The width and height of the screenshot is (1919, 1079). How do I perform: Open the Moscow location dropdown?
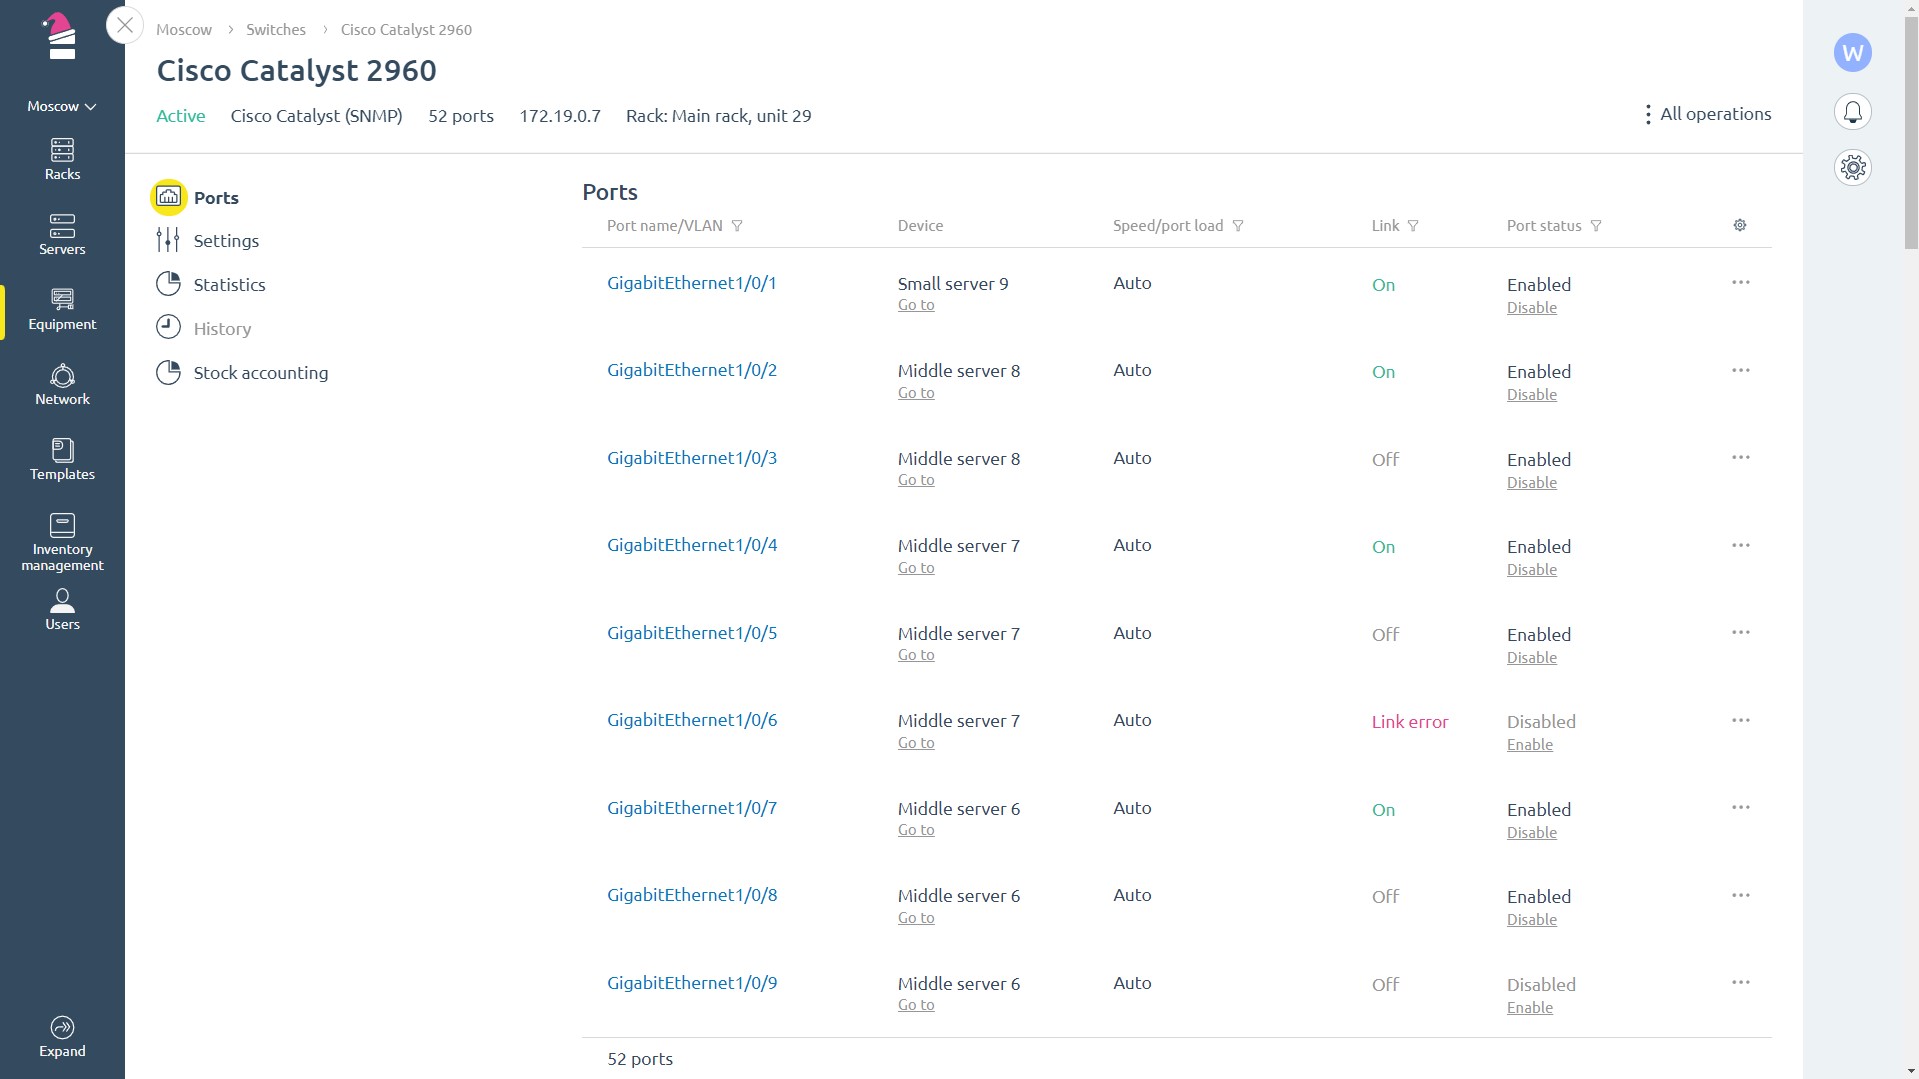(62, 106)
